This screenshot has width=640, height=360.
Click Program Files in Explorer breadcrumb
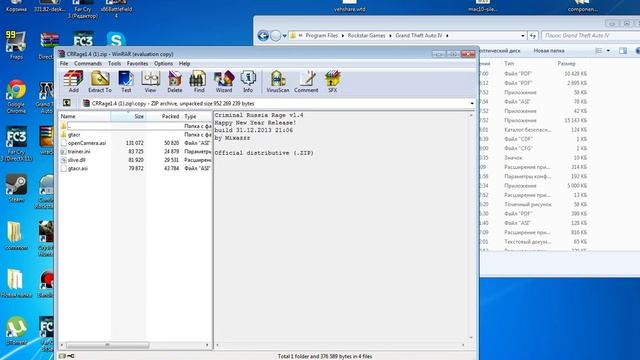pos(321,36)
